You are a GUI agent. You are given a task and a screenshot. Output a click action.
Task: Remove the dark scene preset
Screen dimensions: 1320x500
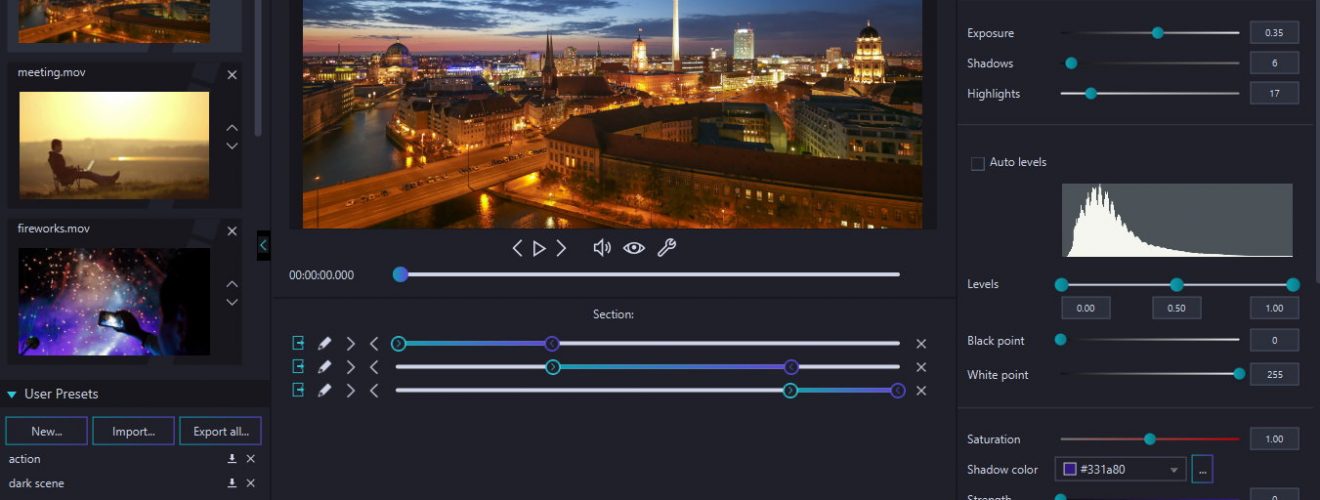click(251, 483)
